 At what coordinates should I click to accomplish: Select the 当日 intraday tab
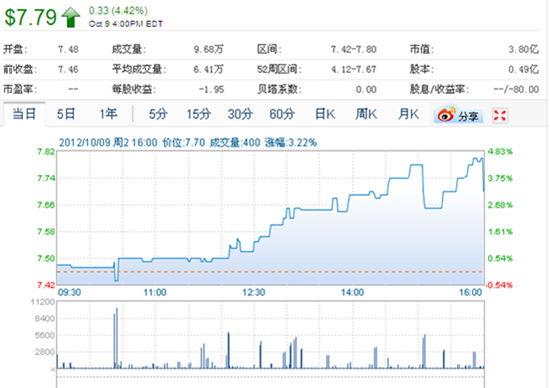click(x=24, y=114)
